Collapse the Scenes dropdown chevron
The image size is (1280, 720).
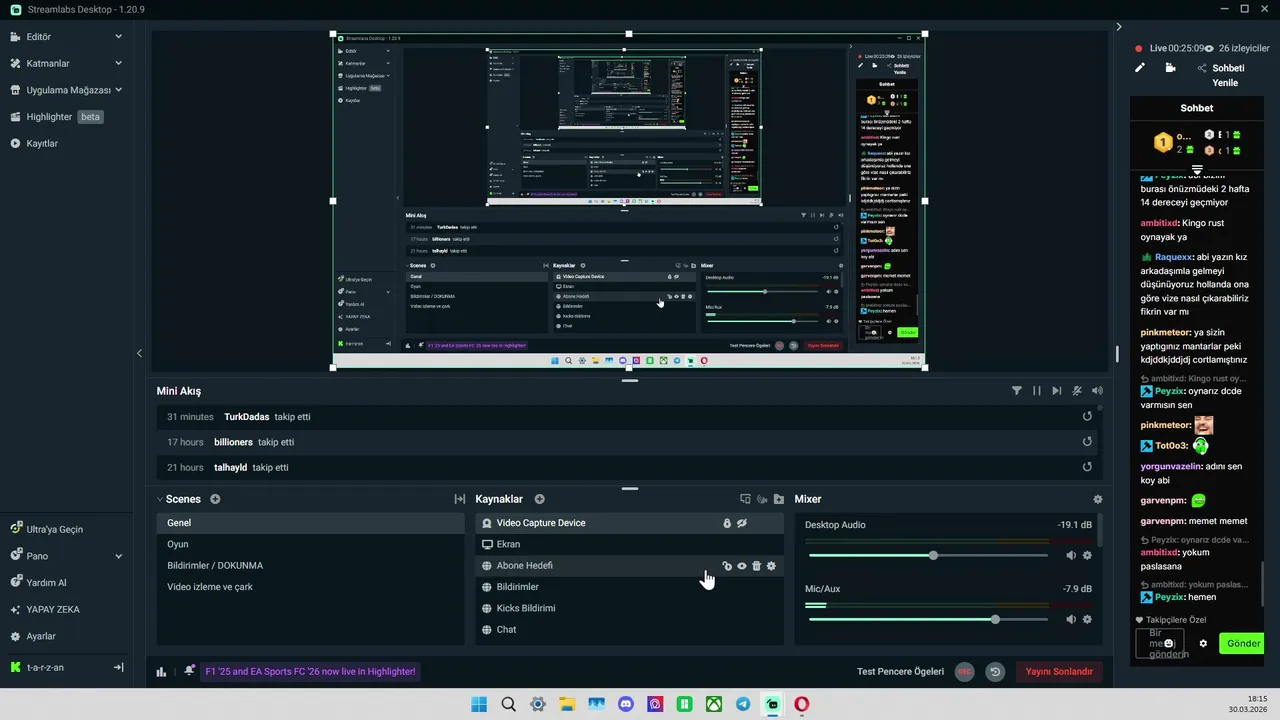(160, 499)
